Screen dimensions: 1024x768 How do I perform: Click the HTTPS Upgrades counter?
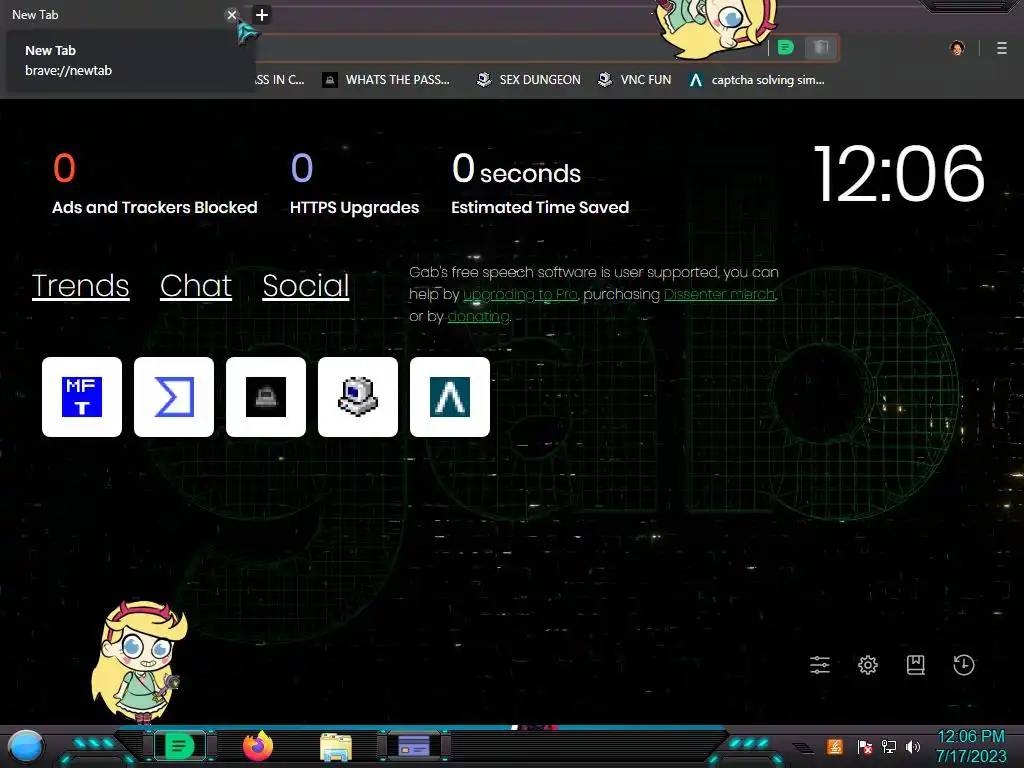354,184
